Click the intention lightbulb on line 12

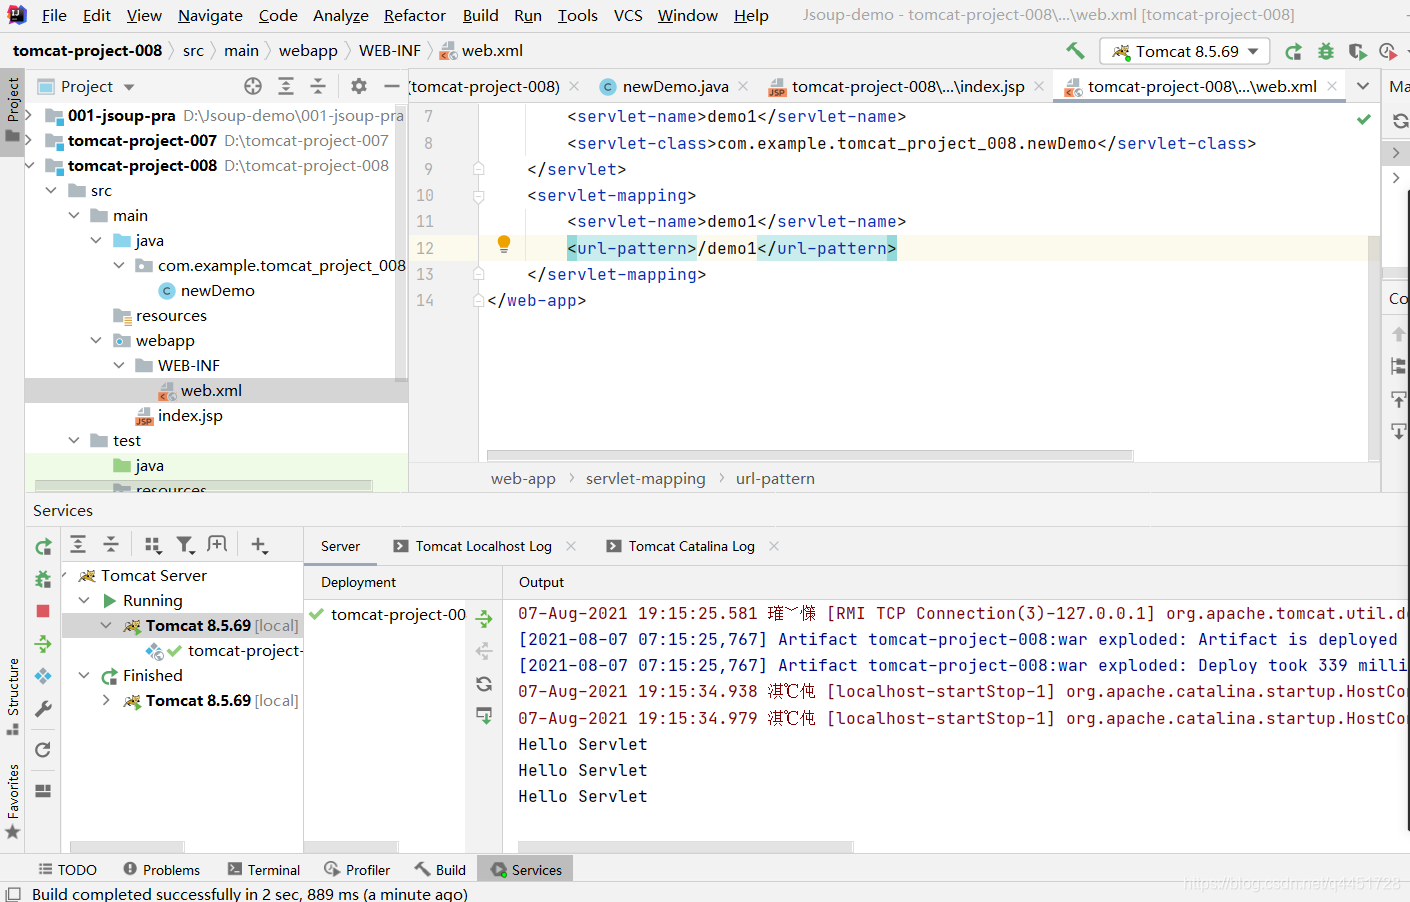(x=504, y=243)
